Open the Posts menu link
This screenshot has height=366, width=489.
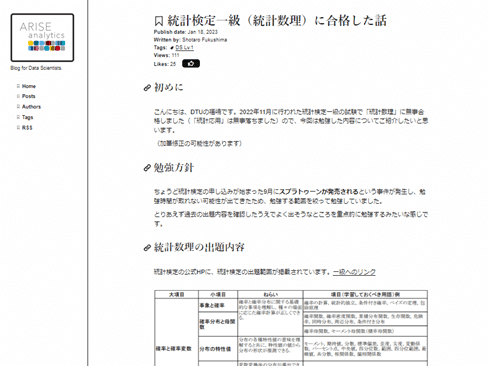pos(28,96)
